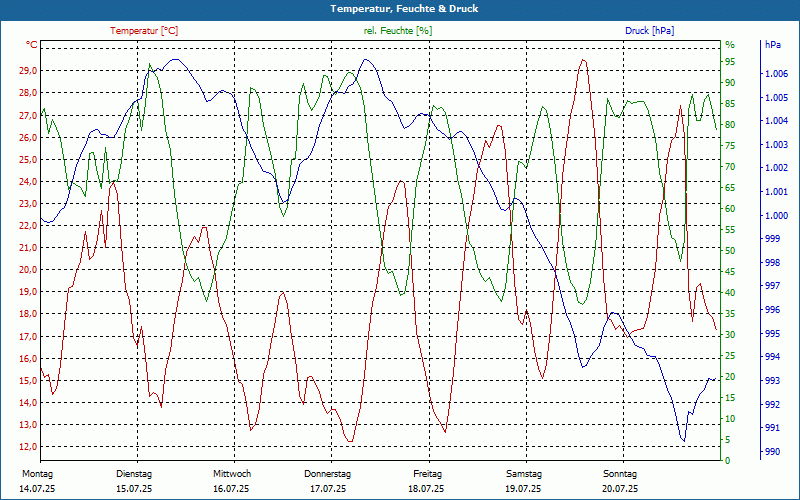Image resolution: width=800 pixels, height=500 pixels.
Task: Click the green "%" axis unit label
Action: click(730, 44)
